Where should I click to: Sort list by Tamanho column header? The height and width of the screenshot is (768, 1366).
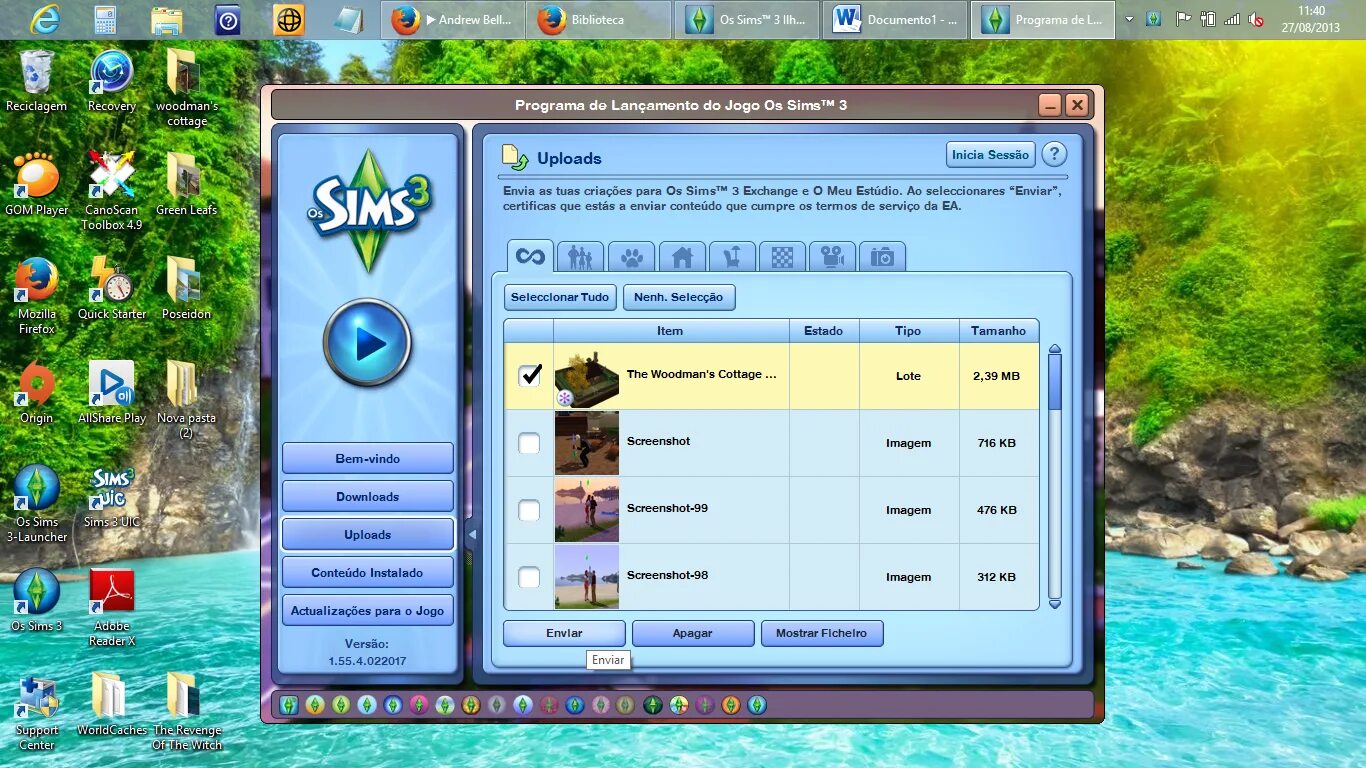tap(998, 331)
